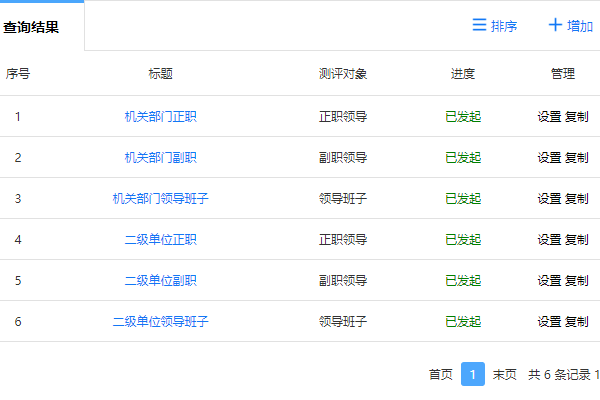Click 设置 for 二级单位正职
The width and height of the screenshot is (600, 400).
point(549,239)
